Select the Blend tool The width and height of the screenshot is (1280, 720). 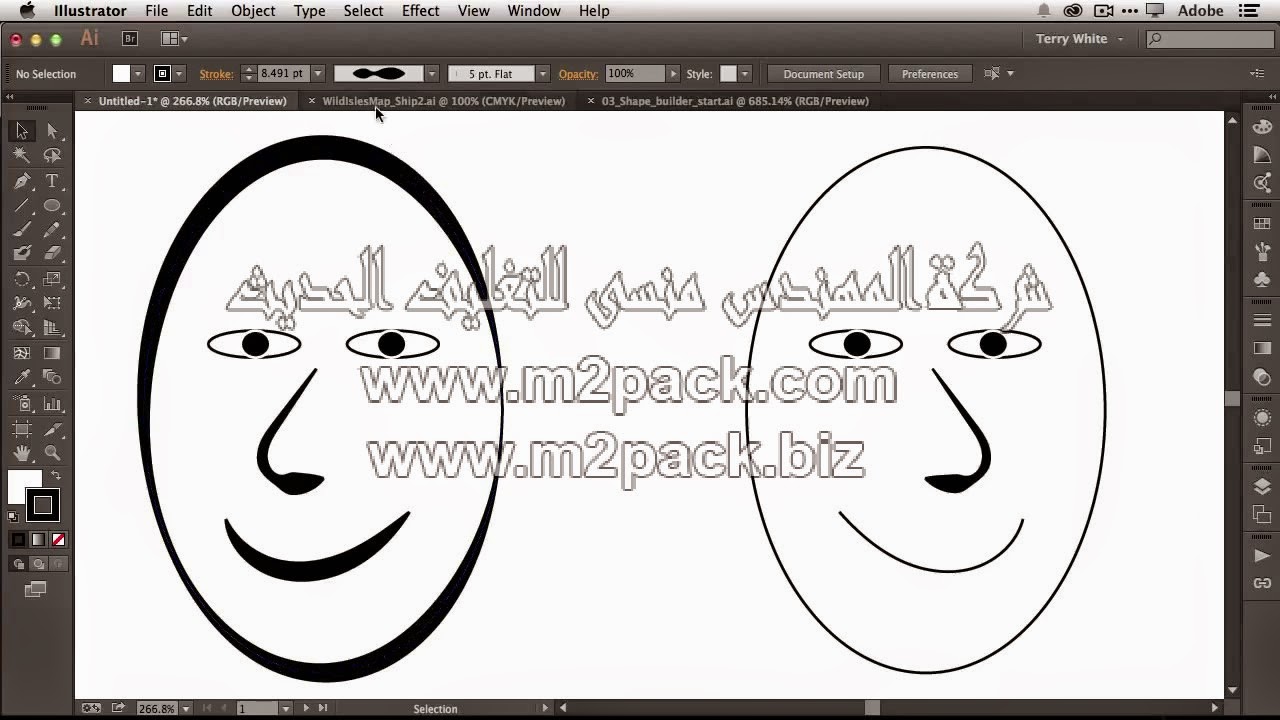(52, 378)
